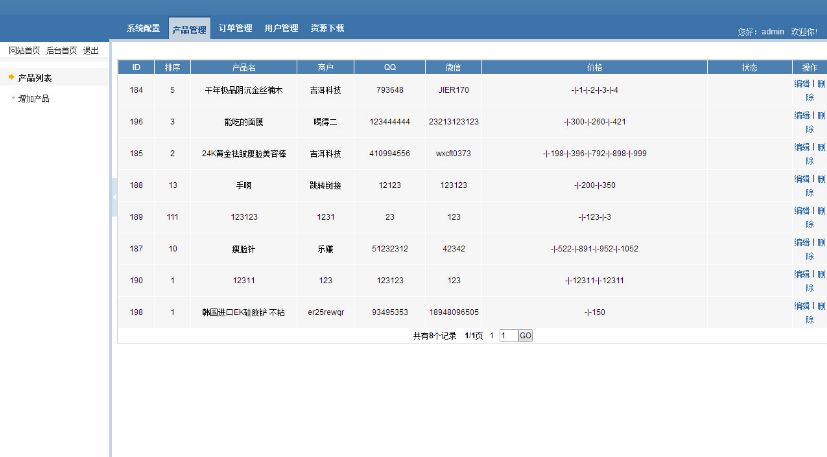Viewport: 827px width, 457px height.
Task: Click 退出 to log out
Action: (90, 50)
